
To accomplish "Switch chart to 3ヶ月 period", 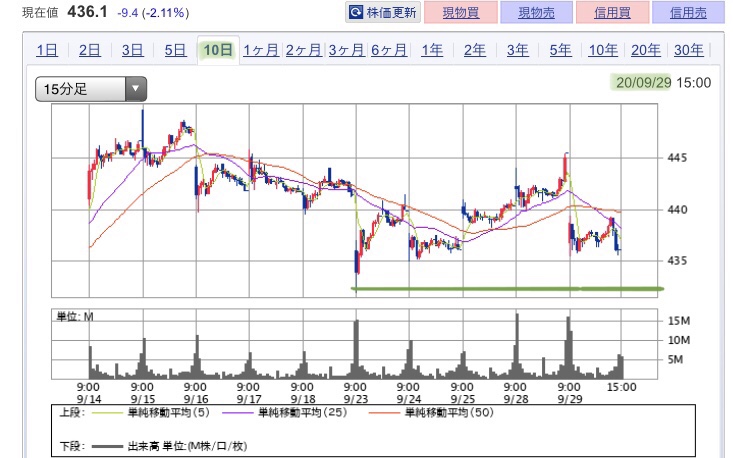I will coord(346,50).
